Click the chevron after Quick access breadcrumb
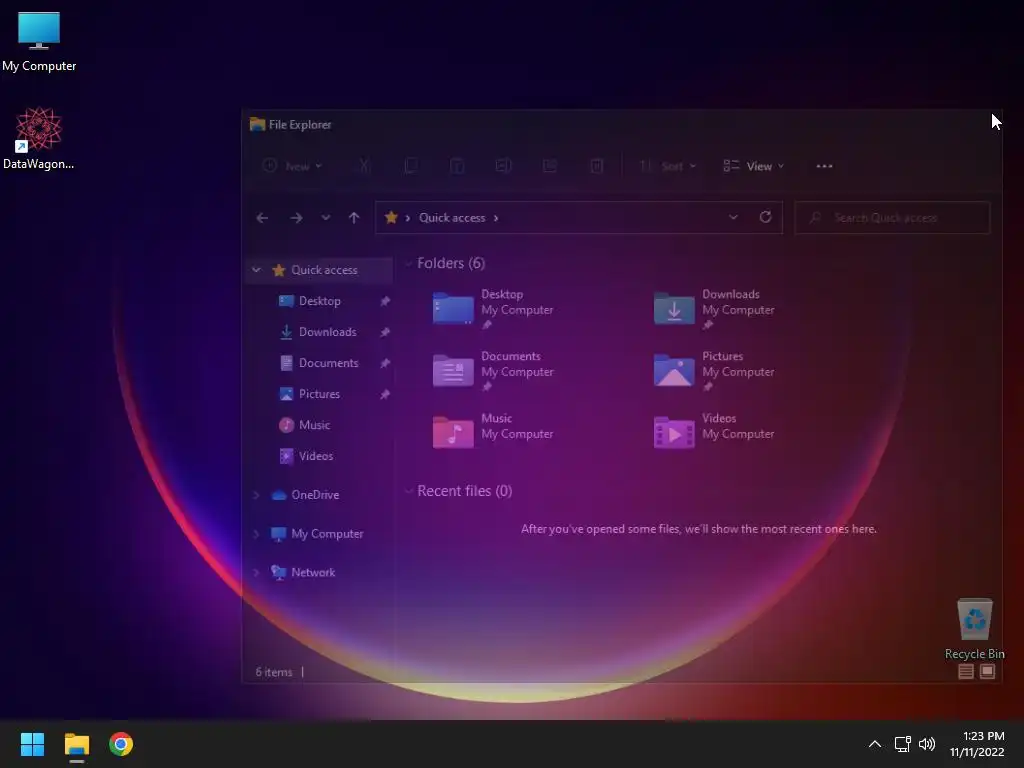Viewport: 1024px width, 768px height. click(x=496, y=217)
